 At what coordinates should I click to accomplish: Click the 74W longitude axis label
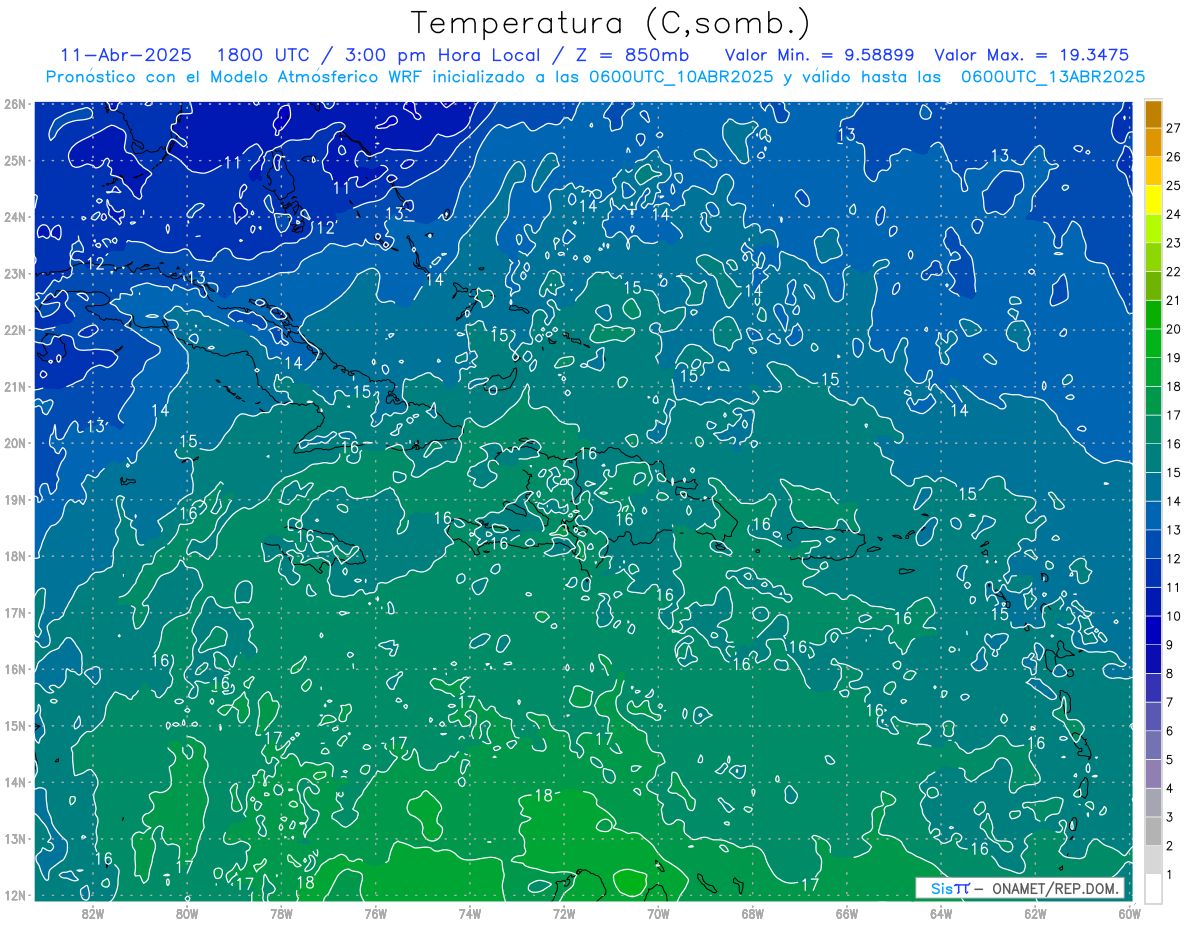[470, 913]
